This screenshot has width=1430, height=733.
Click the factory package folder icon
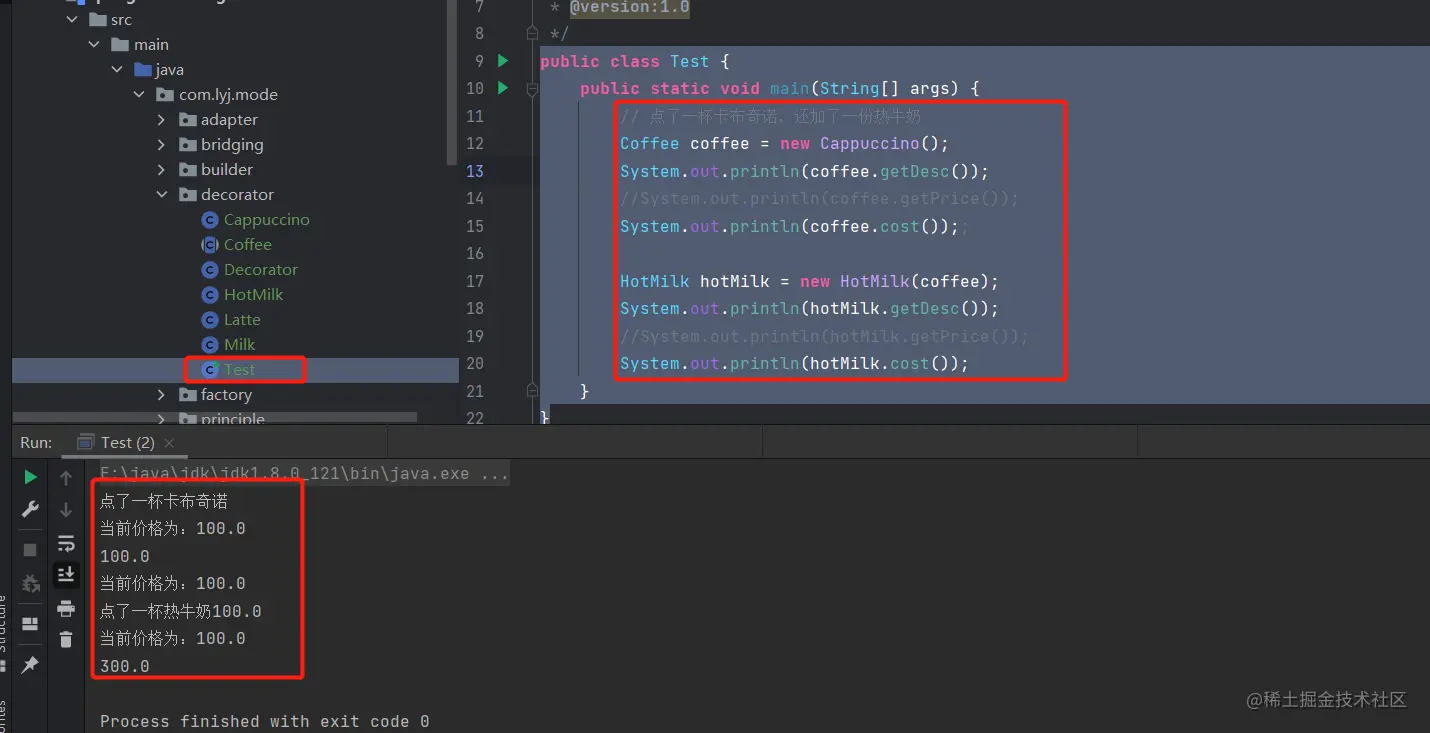[187, 395]
